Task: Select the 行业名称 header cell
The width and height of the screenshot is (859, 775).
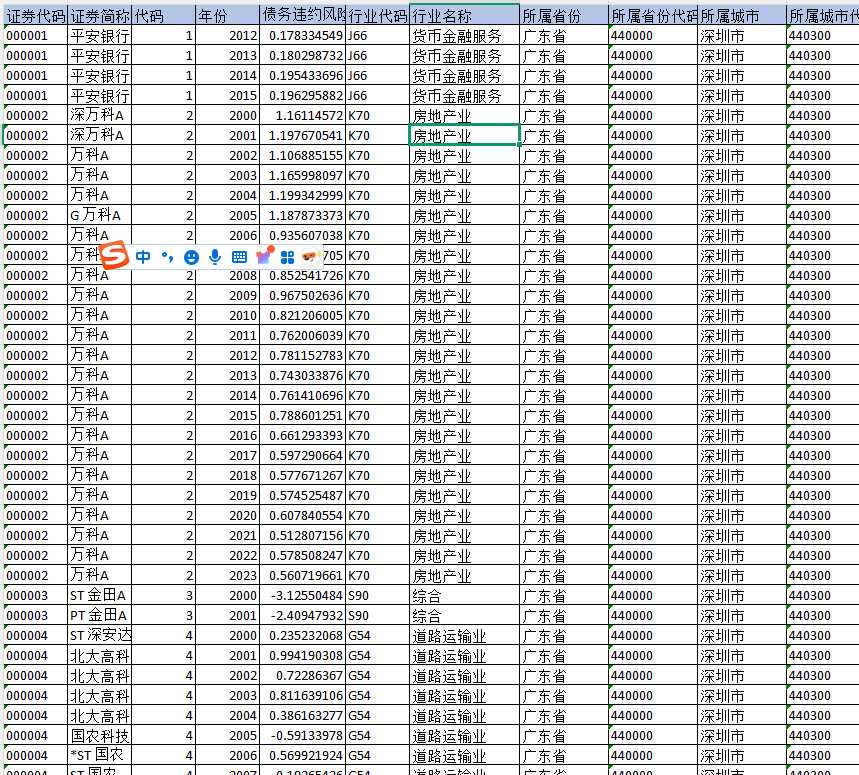Action: click(464, 16)
